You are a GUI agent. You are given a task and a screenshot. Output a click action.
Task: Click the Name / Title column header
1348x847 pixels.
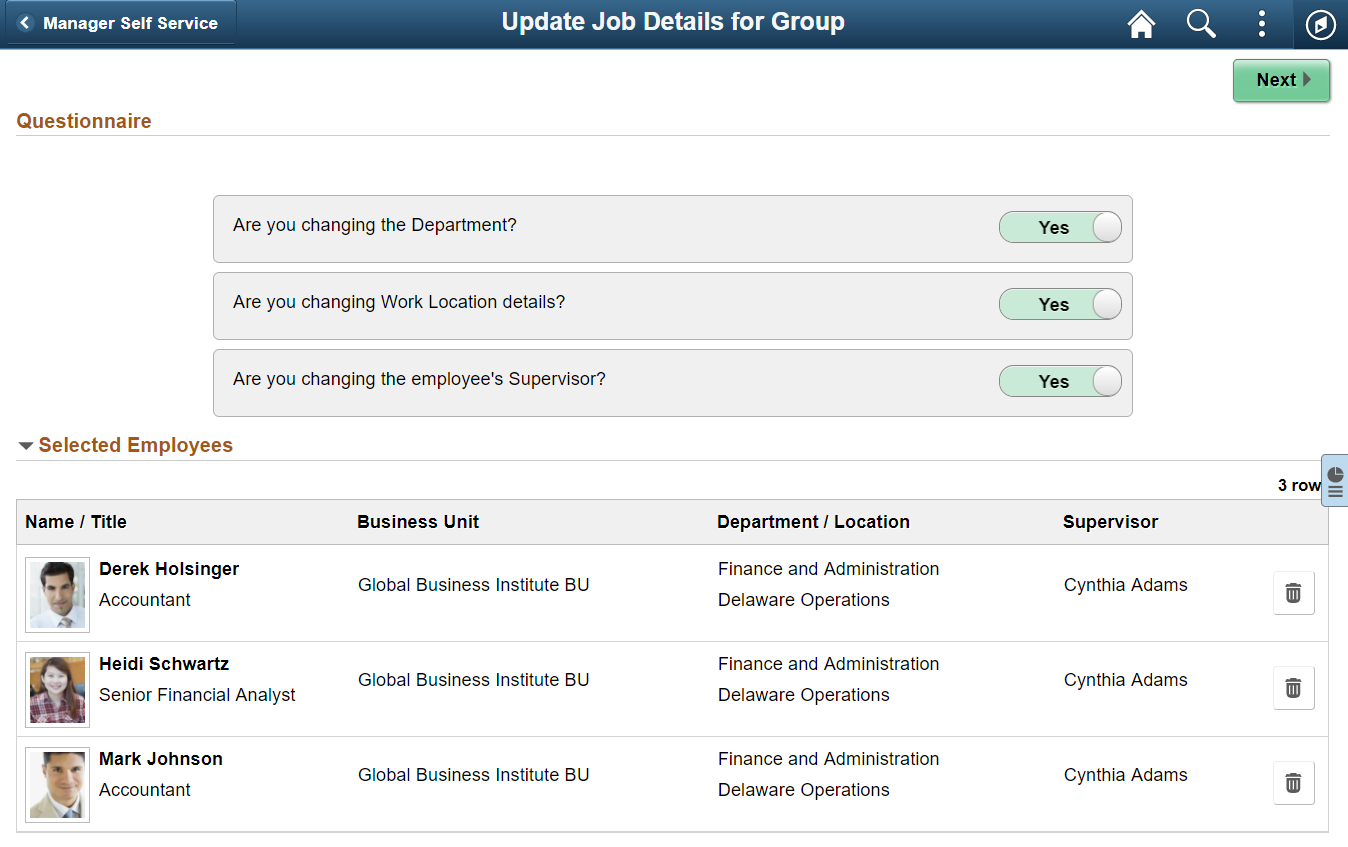[x=76, y=522]
